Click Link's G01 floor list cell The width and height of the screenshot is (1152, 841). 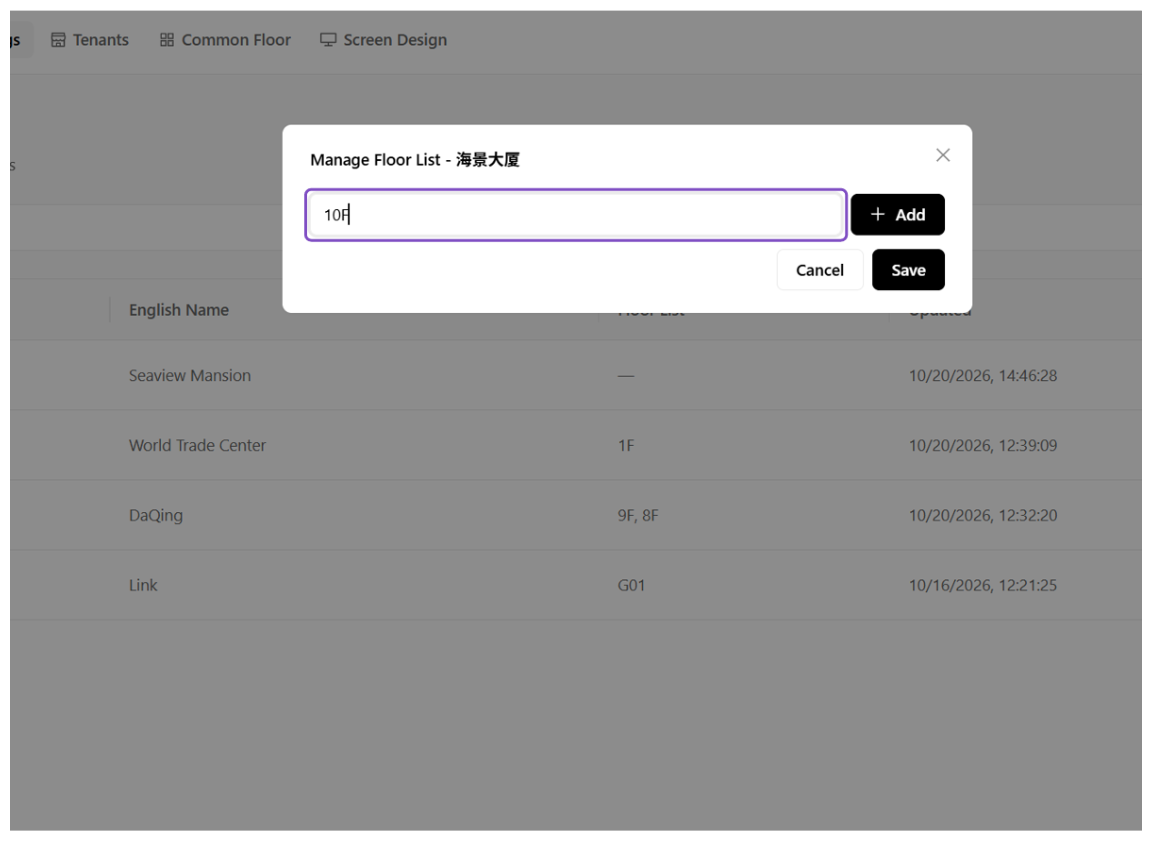click(631, 585)
